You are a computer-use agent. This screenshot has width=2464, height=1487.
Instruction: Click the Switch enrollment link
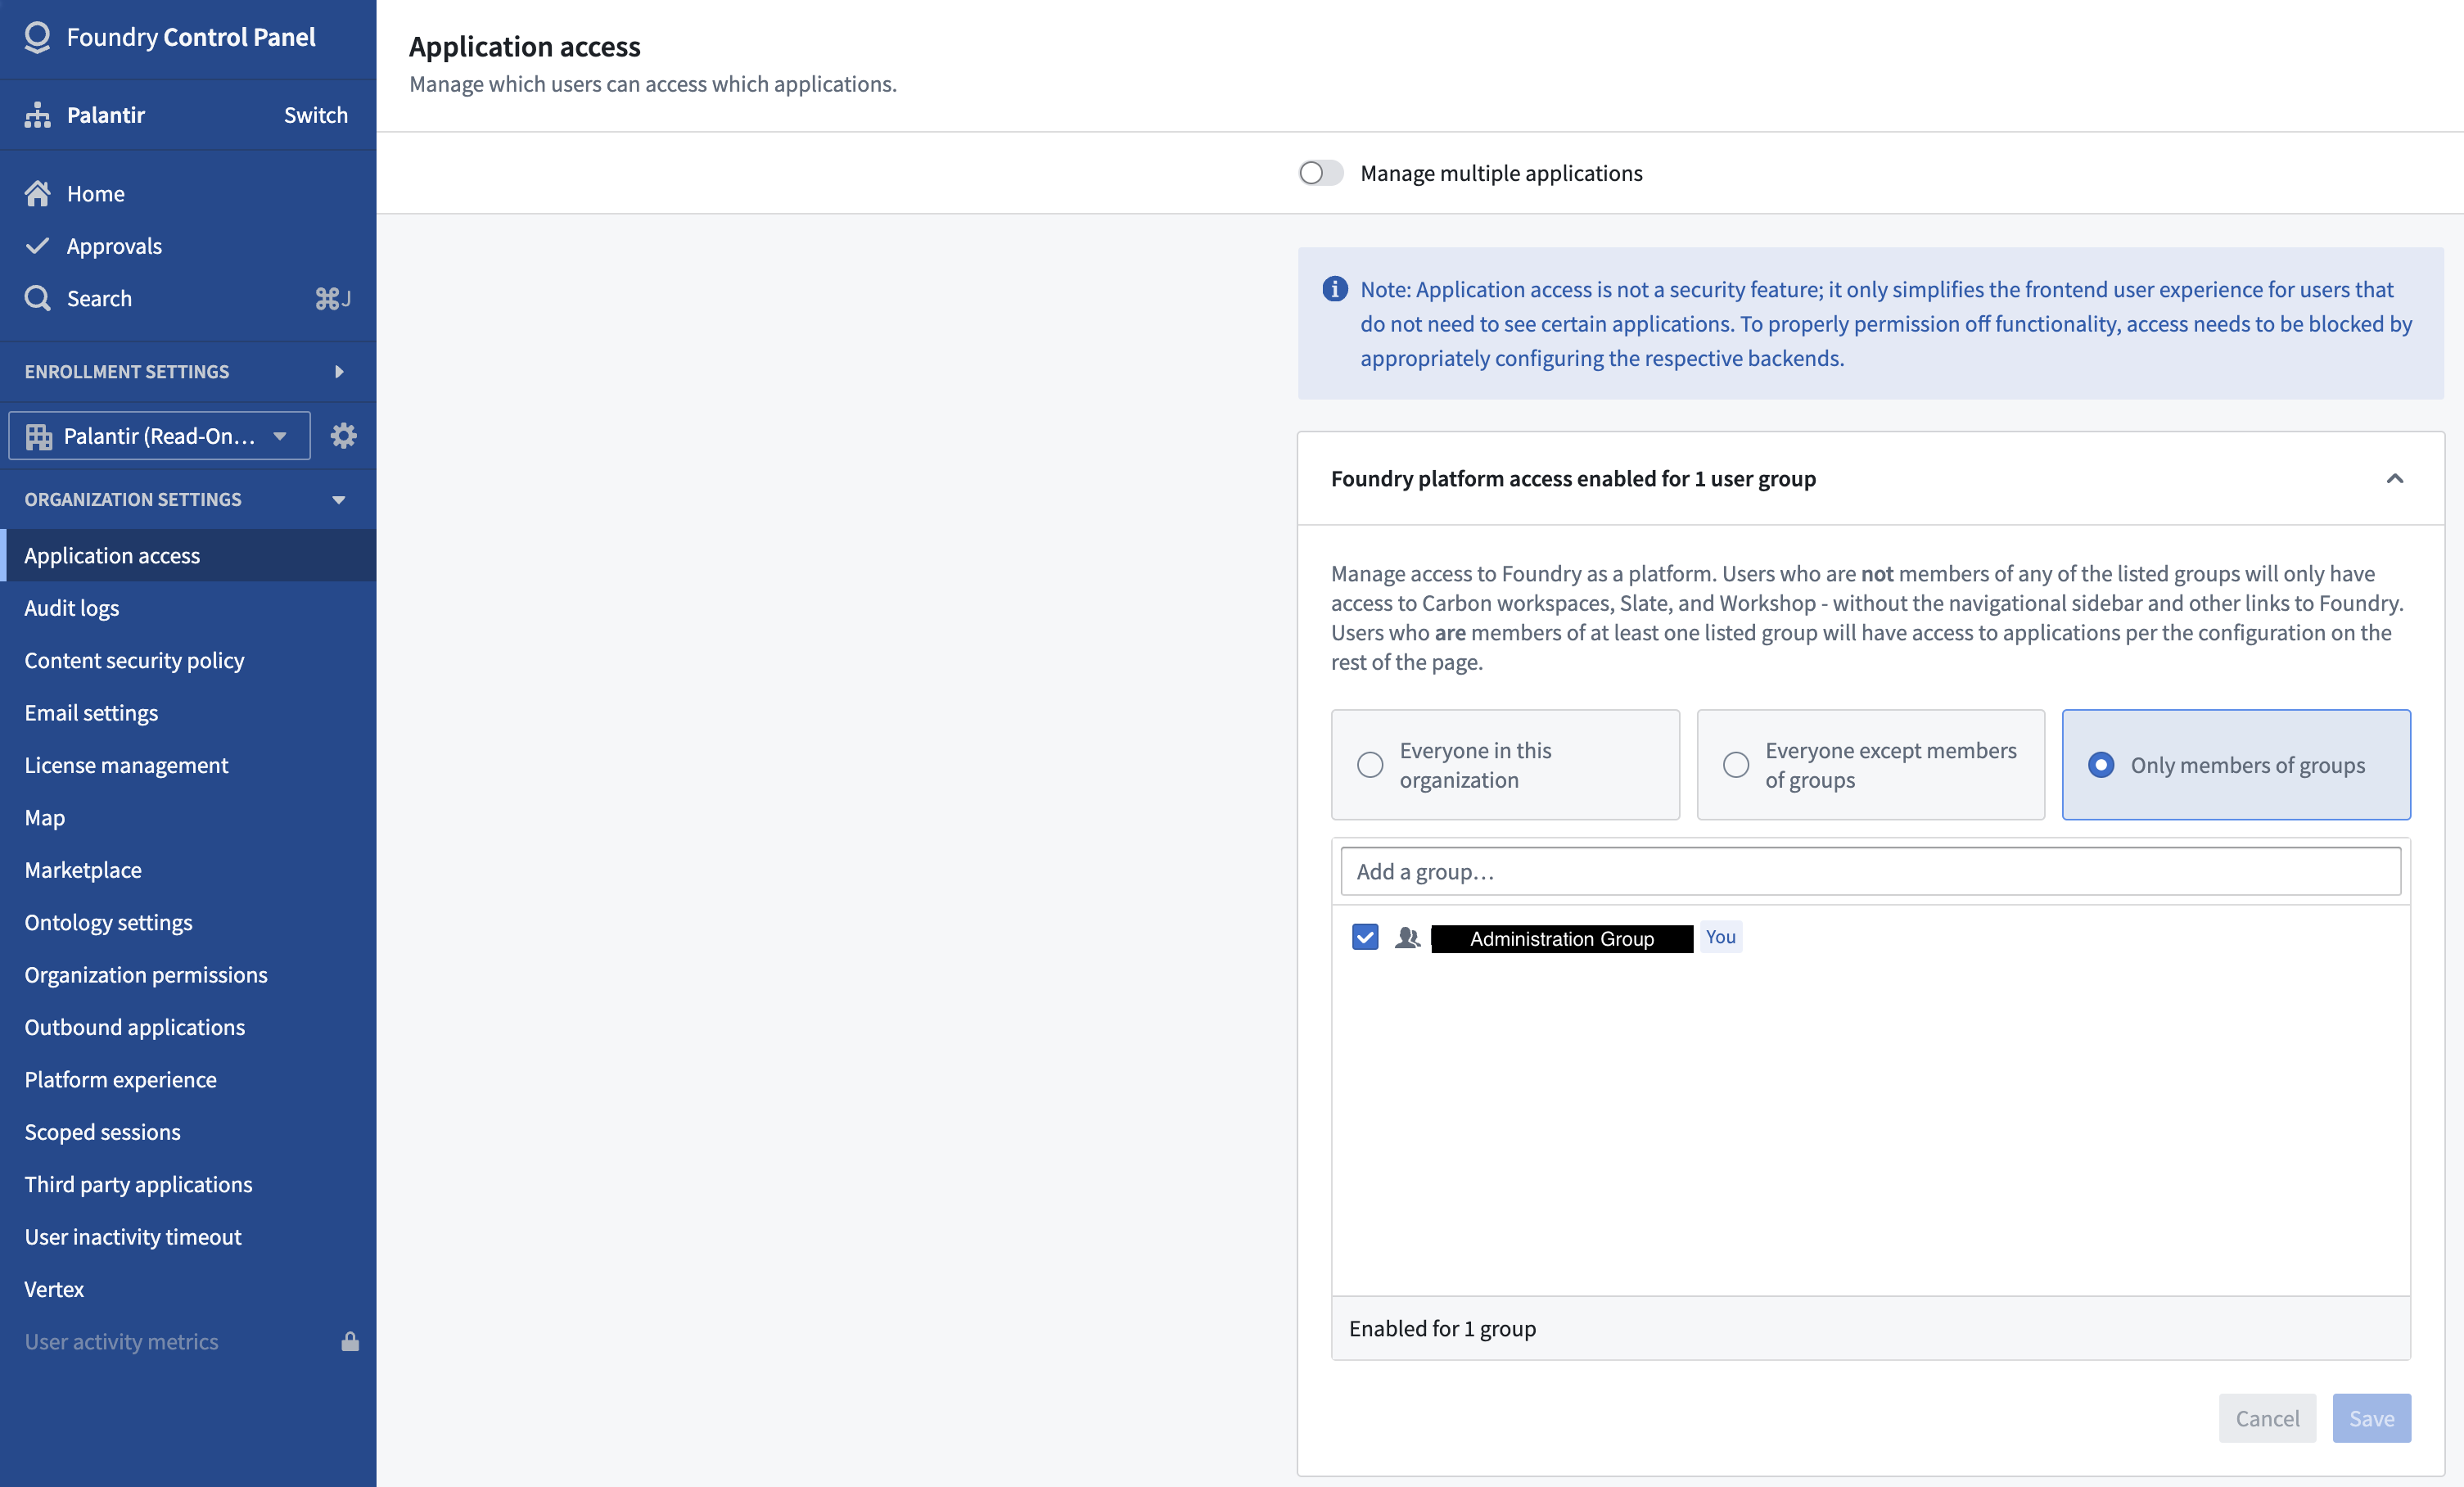[316, 115]
